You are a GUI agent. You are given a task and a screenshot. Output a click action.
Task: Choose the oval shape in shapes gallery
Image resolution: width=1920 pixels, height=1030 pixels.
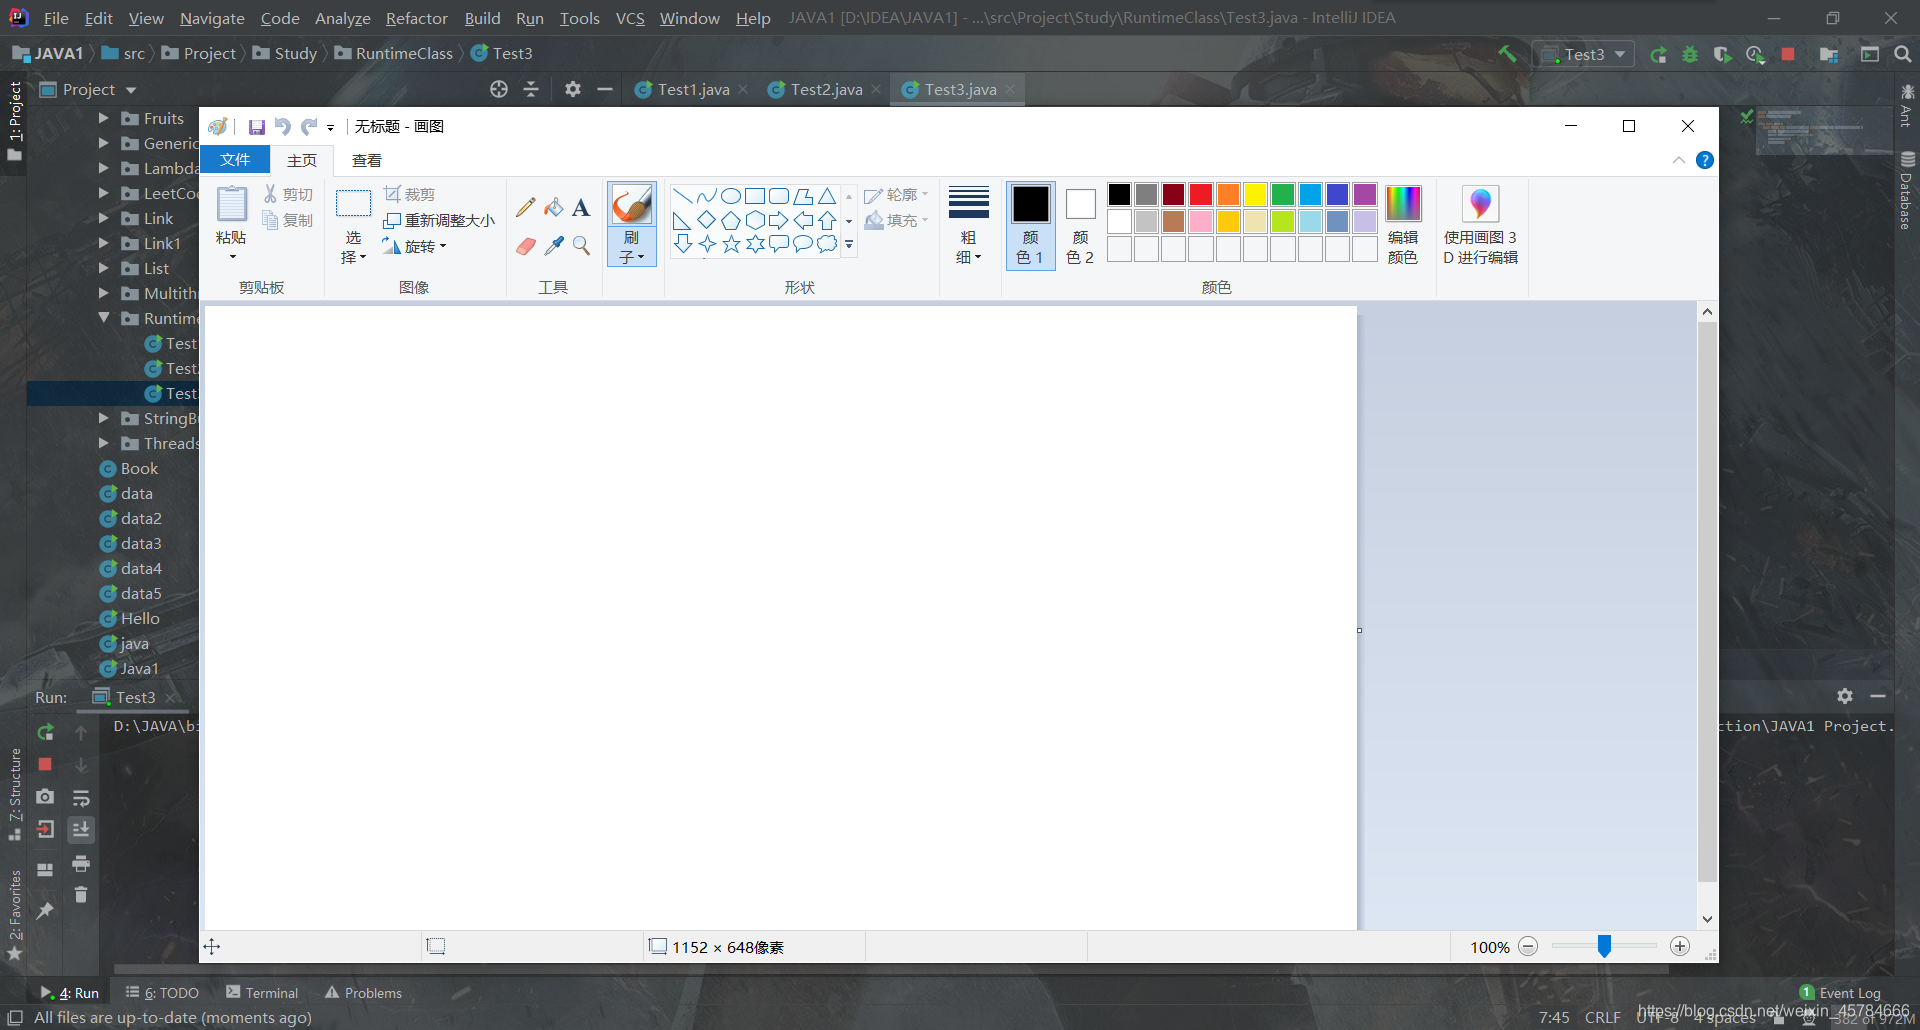731,196
